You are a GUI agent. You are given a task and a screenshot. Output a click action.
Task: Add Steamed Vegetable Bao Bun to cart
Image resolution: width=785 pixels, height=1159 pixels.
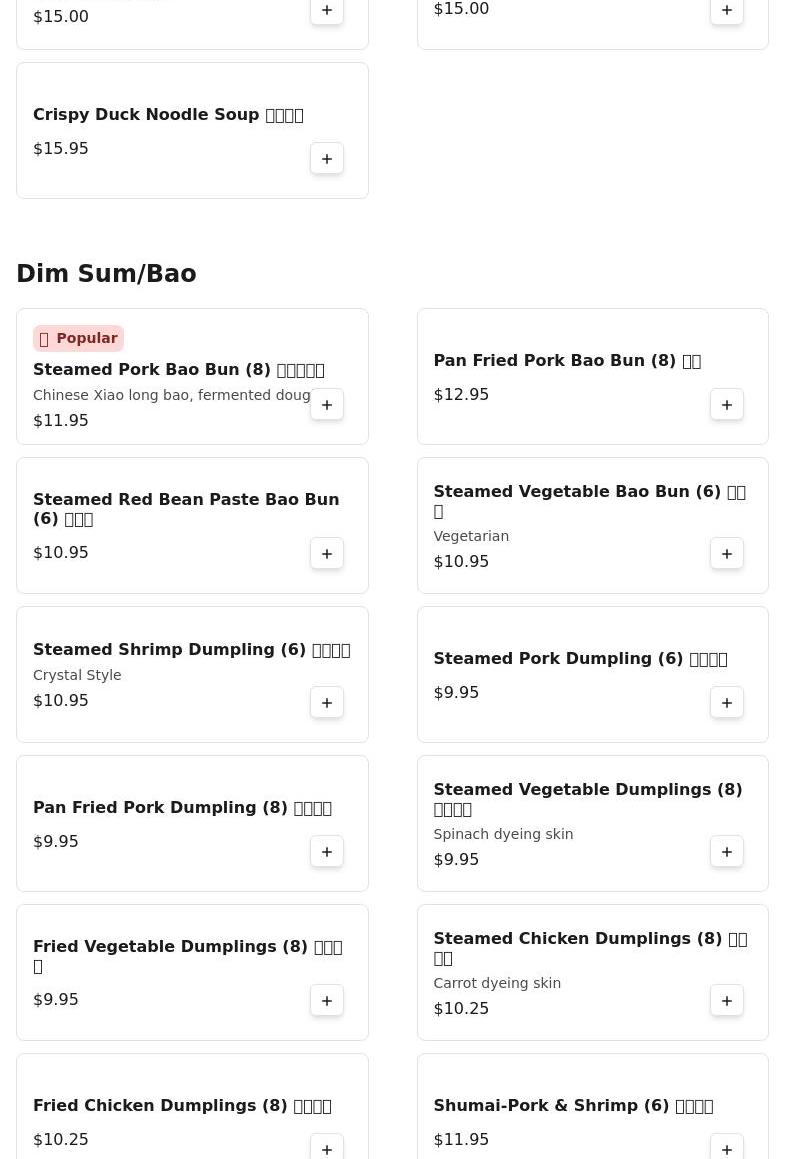click(727, 554)
